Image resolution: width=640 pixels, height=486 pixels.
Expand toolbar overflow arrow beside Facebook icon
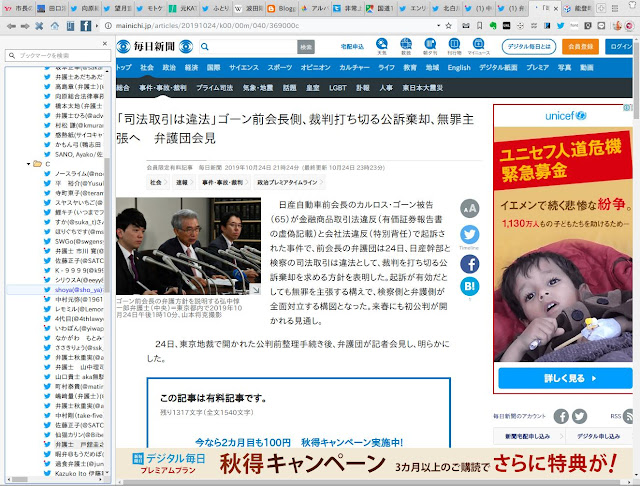coord(97,26)
